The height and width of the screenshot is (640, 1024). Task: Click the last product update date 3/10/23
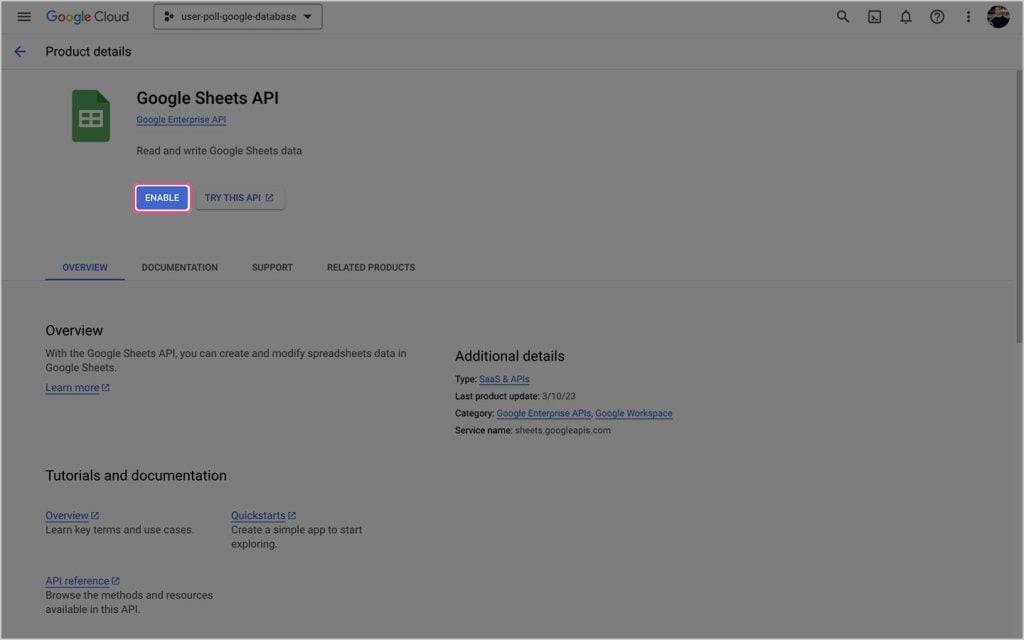(x=558, y=396)
